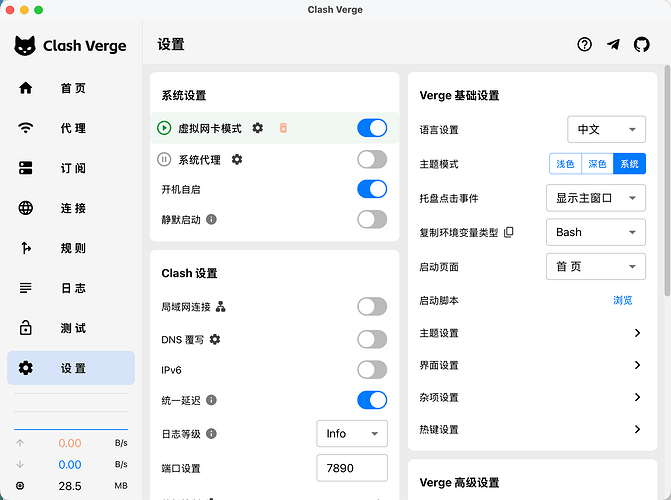This screenshot has width=671, height=500.
Task: Open the 测试 sidebar item
Action: [x=71, y=328]
